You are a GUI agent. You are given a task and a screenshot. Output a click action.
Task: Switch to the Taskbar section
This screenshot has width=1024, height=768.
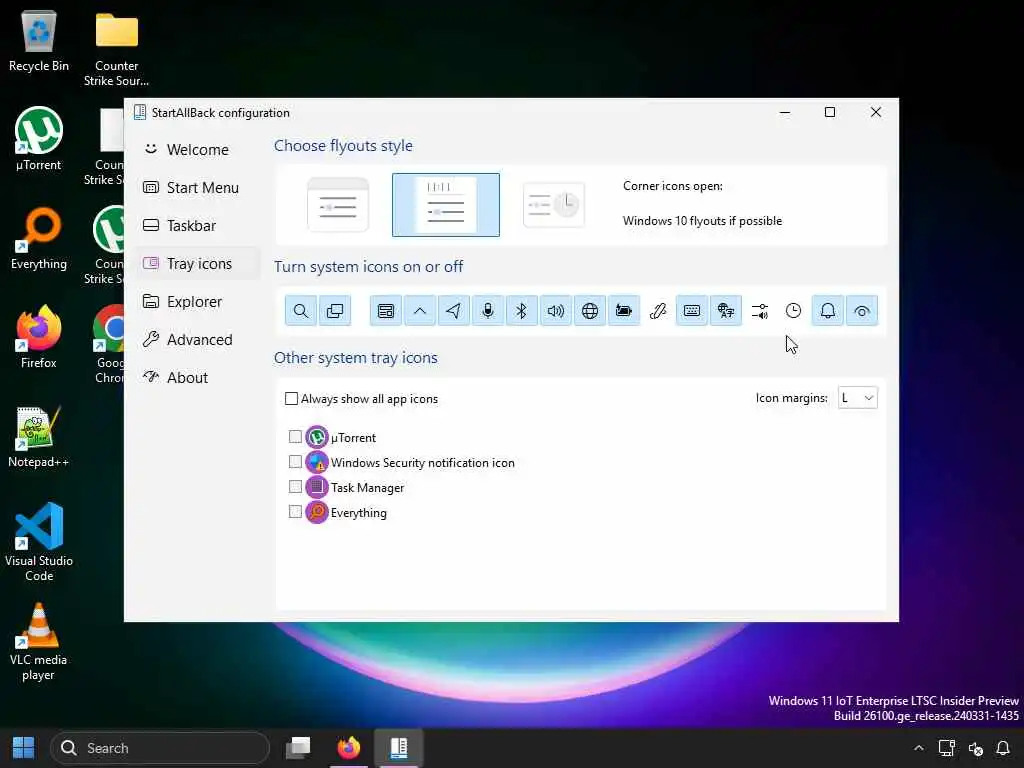199,225
